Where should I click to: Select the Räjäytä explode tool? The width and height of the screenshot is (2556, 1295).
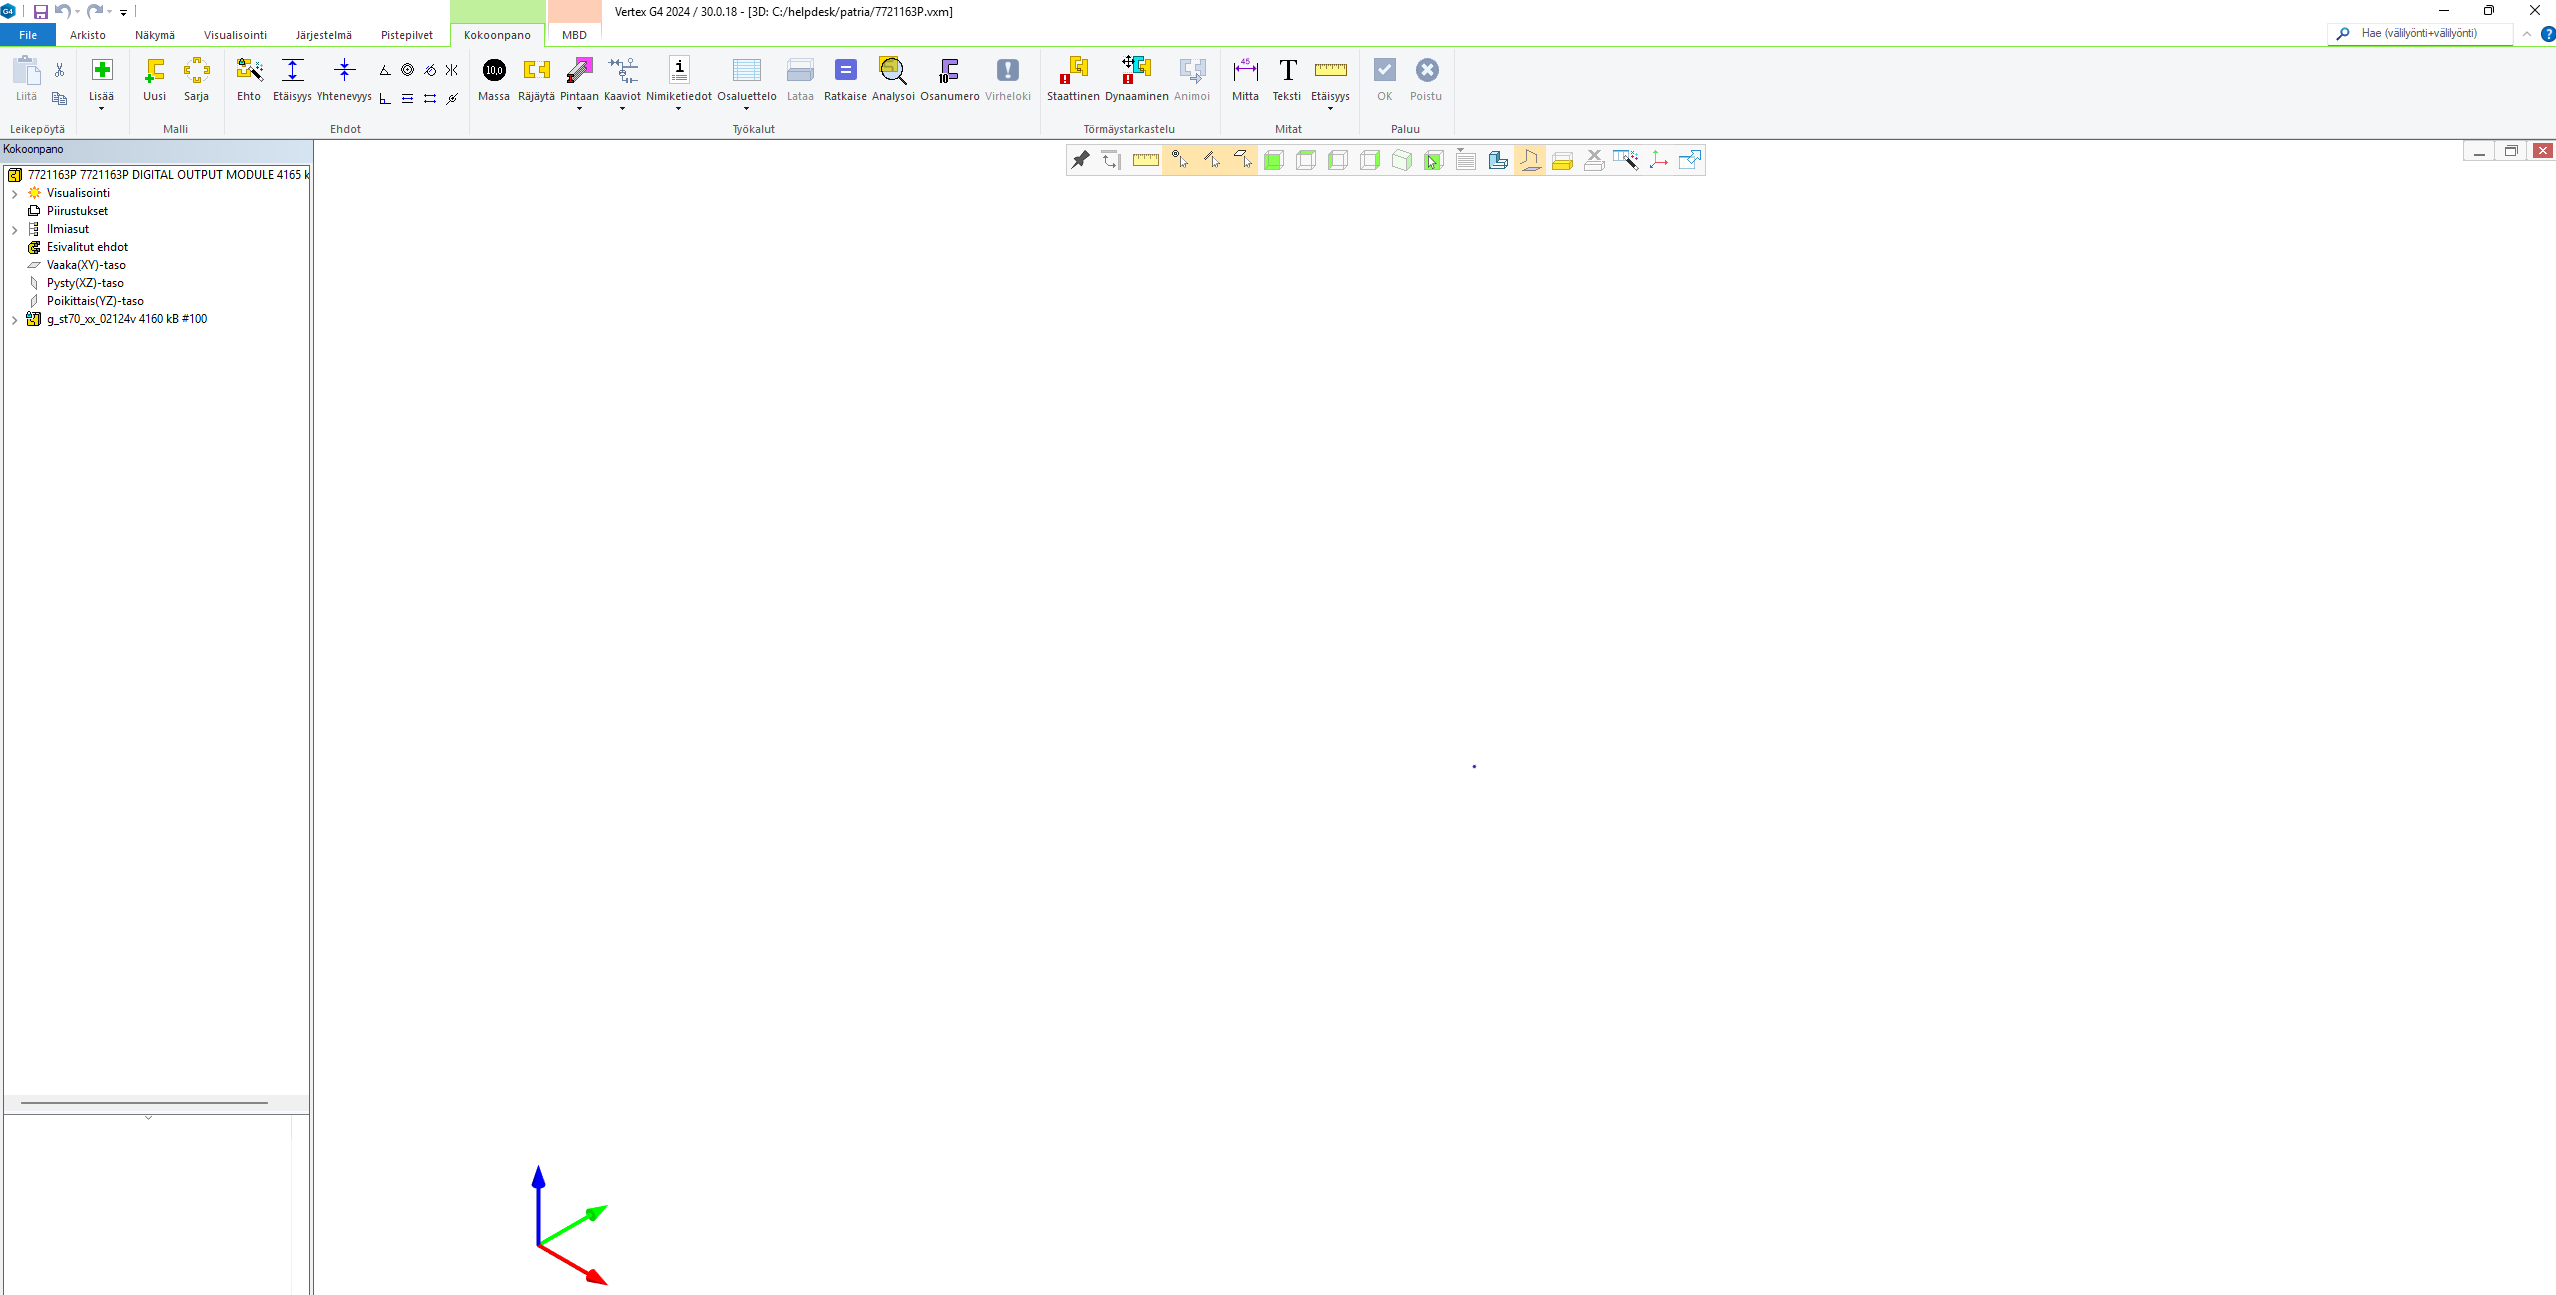pos(536,80)
